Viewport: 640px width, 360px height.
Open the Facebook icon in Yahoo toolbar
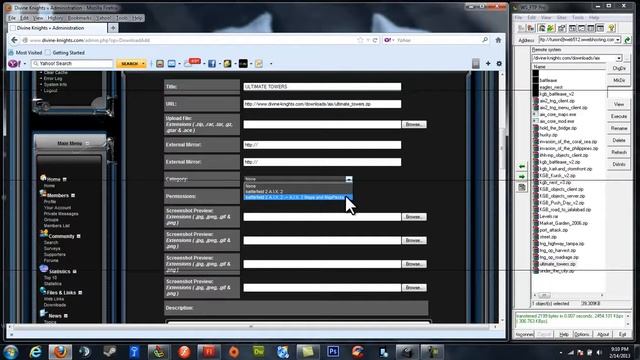(212, 64)
